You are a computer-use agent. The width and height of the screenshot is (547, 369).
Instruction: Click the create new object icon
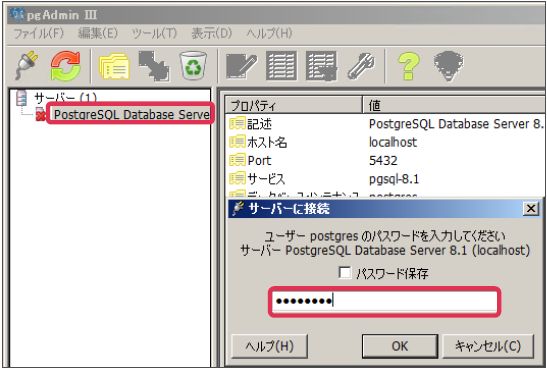[x=154, y=66]
